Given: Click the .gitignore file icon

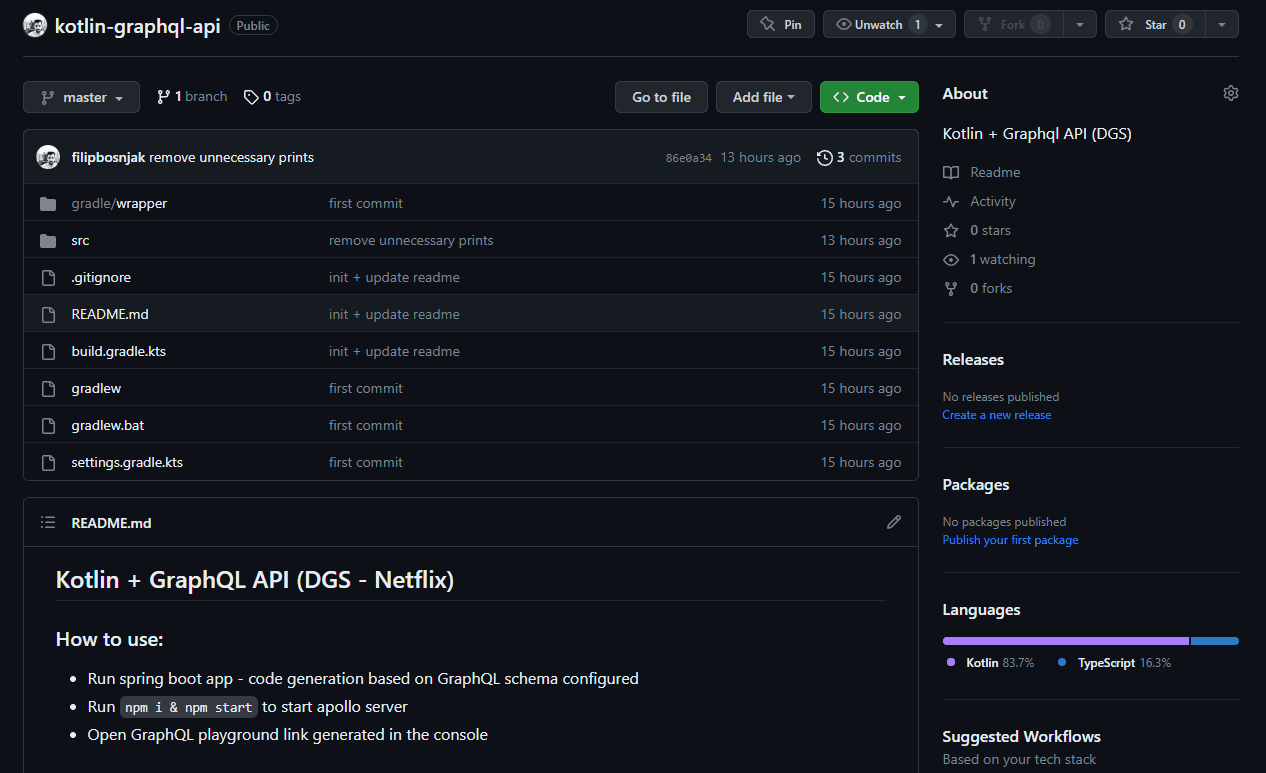Looking at the screenshot, I should 48,277.
